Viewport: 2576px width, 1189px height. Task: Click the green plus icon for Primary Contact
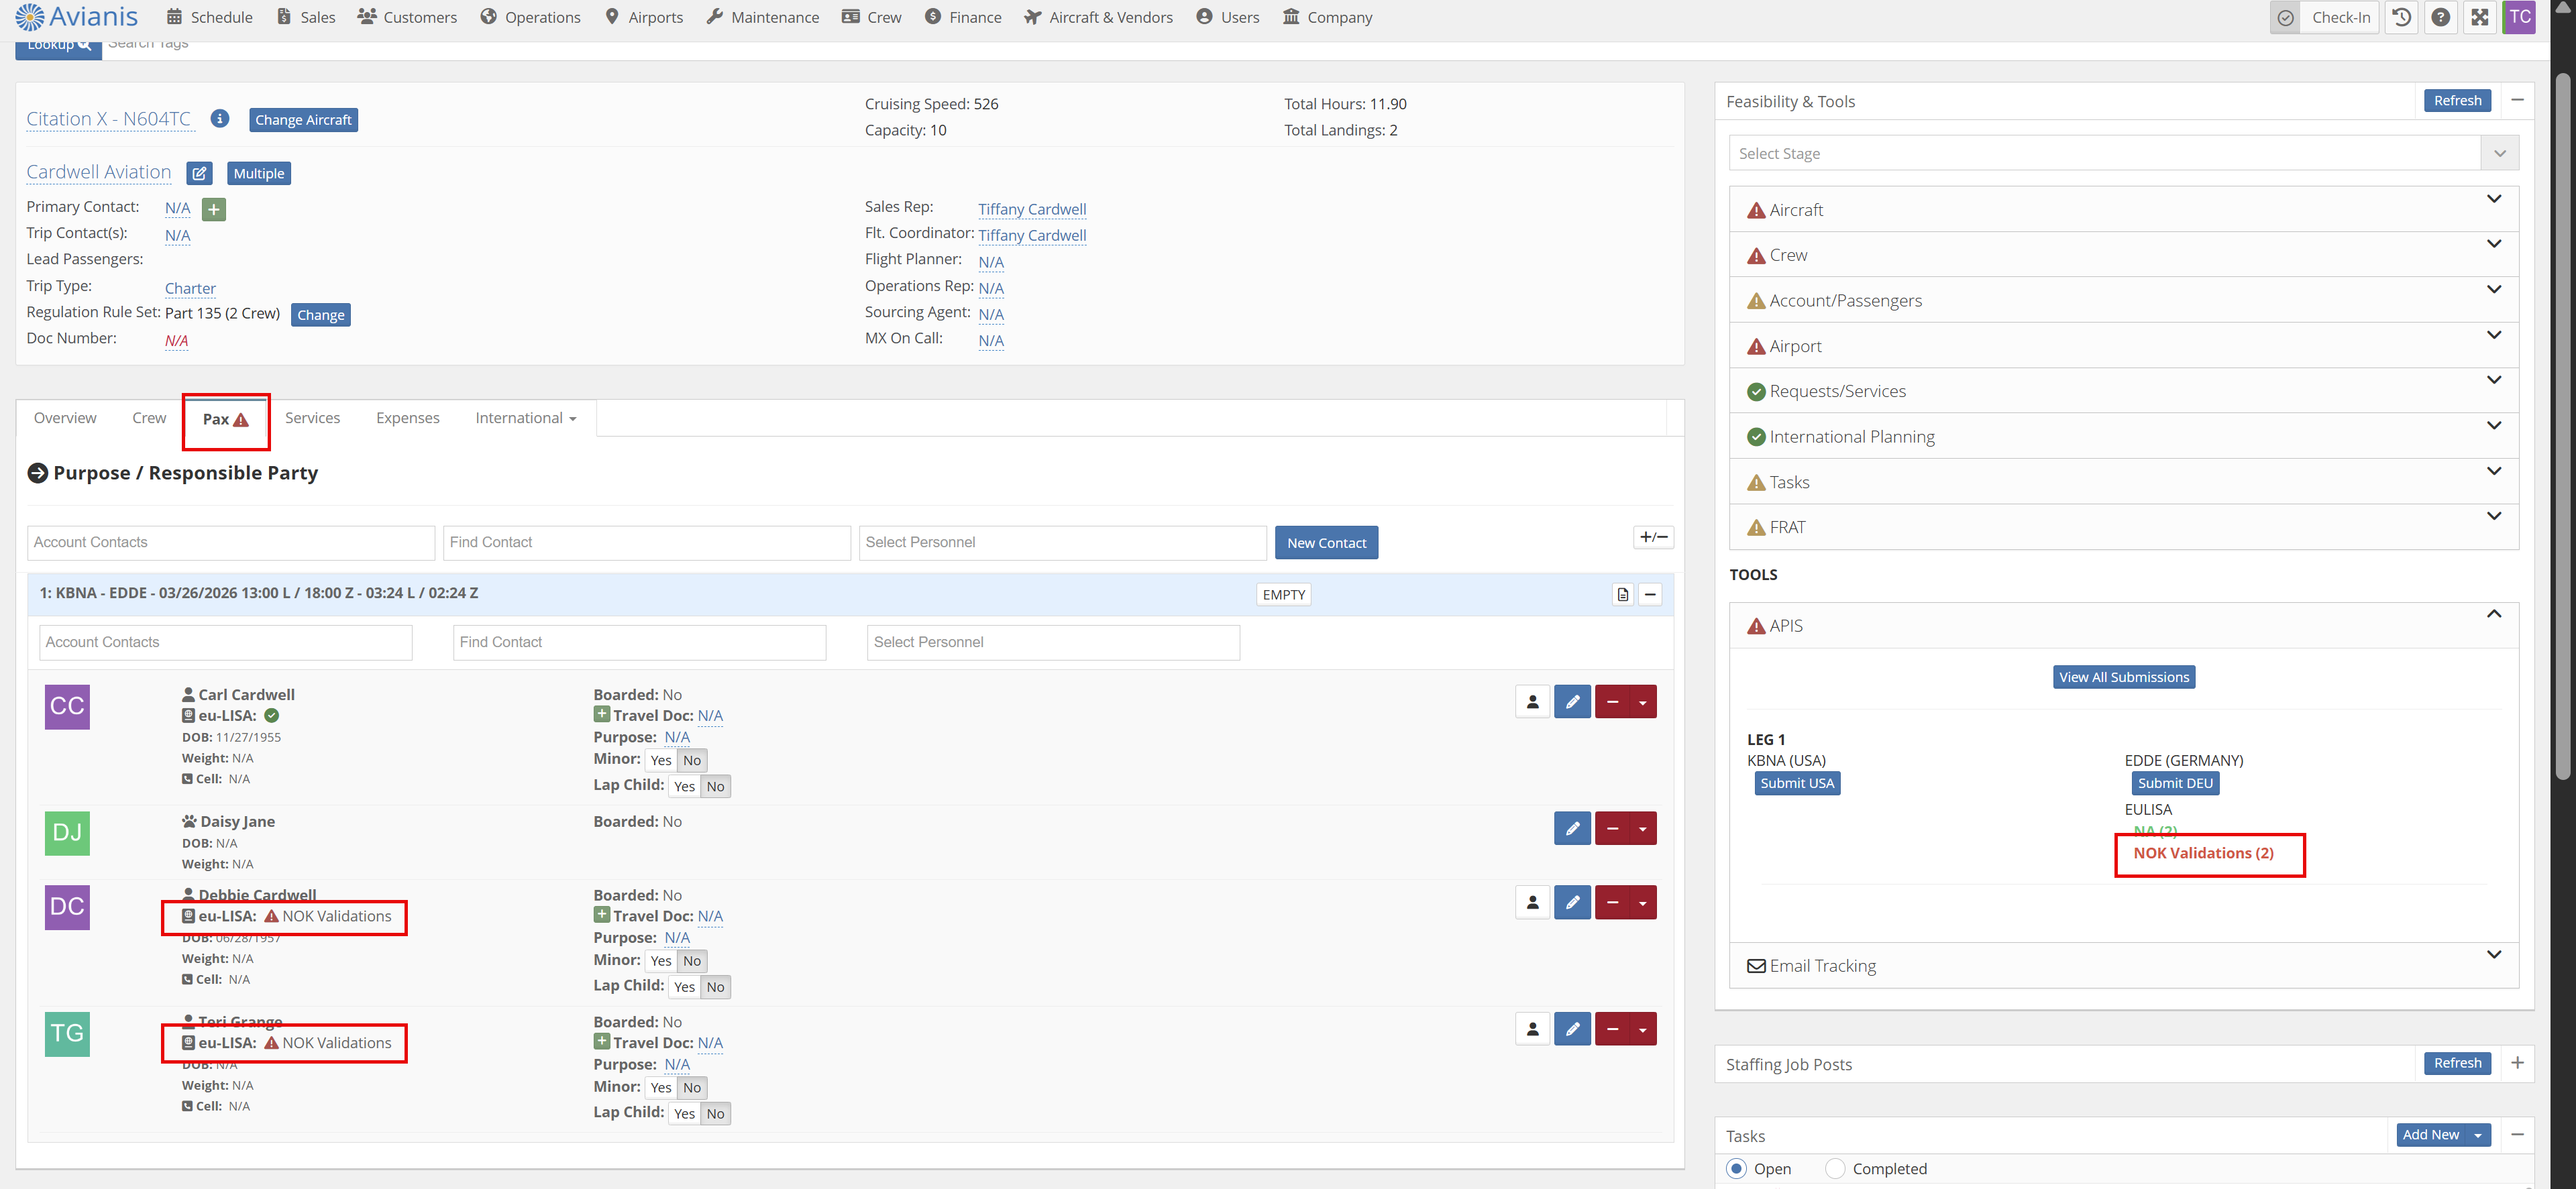pos(214,209)
